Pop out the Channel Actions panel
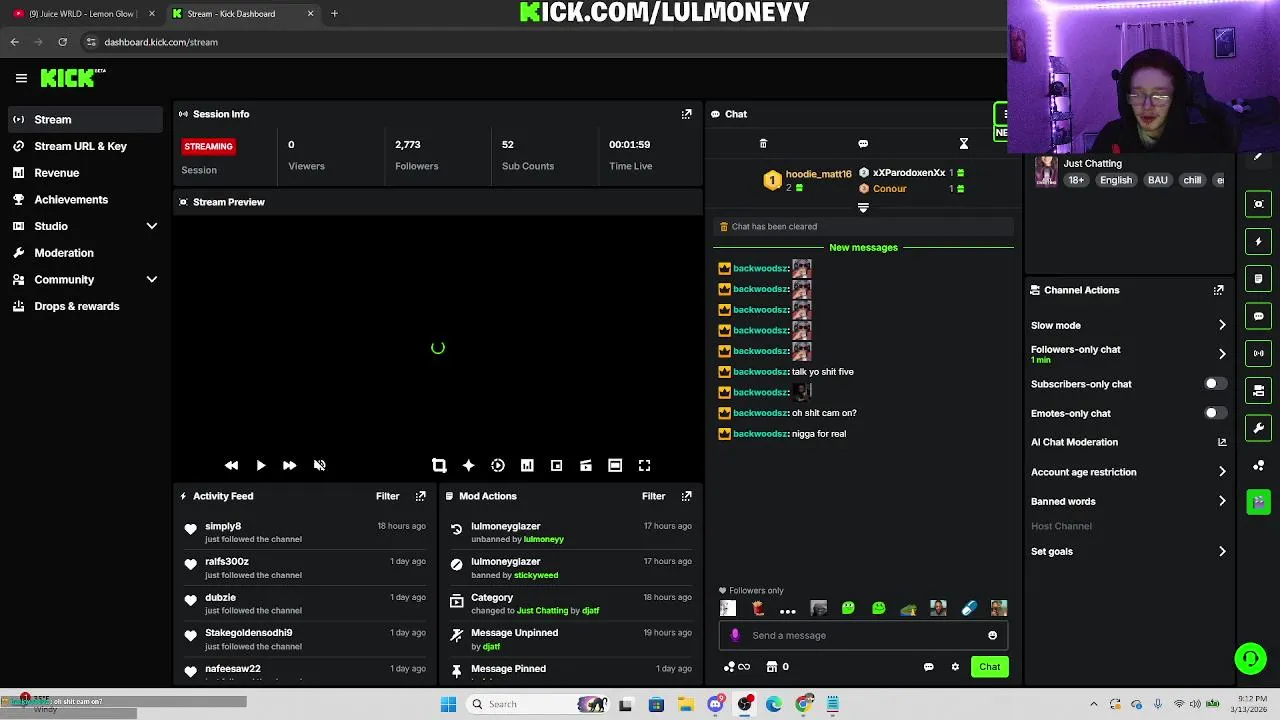1280x720 pixels. tap(1218, 290)
